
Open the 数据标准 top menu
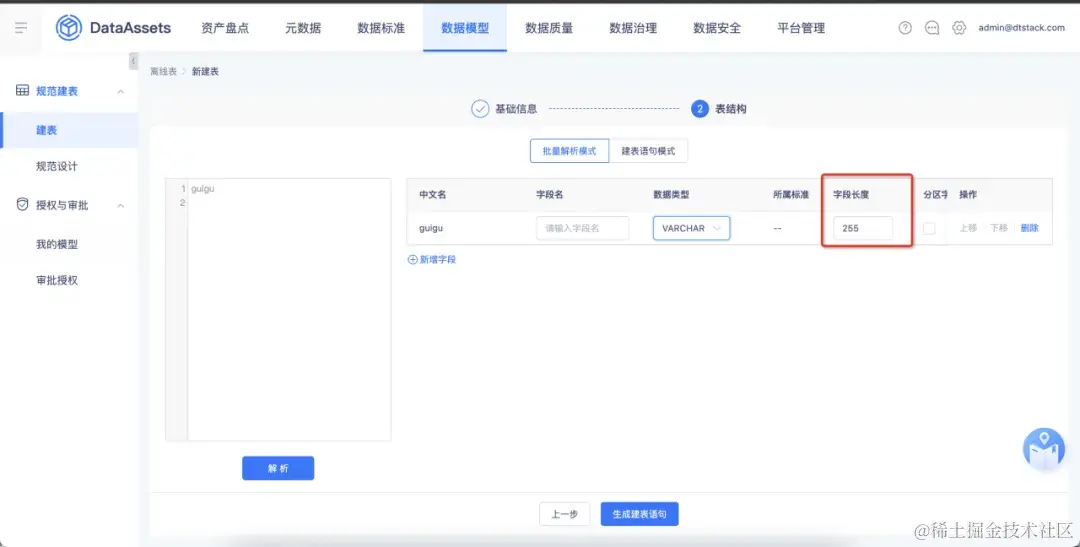(381, 28)
